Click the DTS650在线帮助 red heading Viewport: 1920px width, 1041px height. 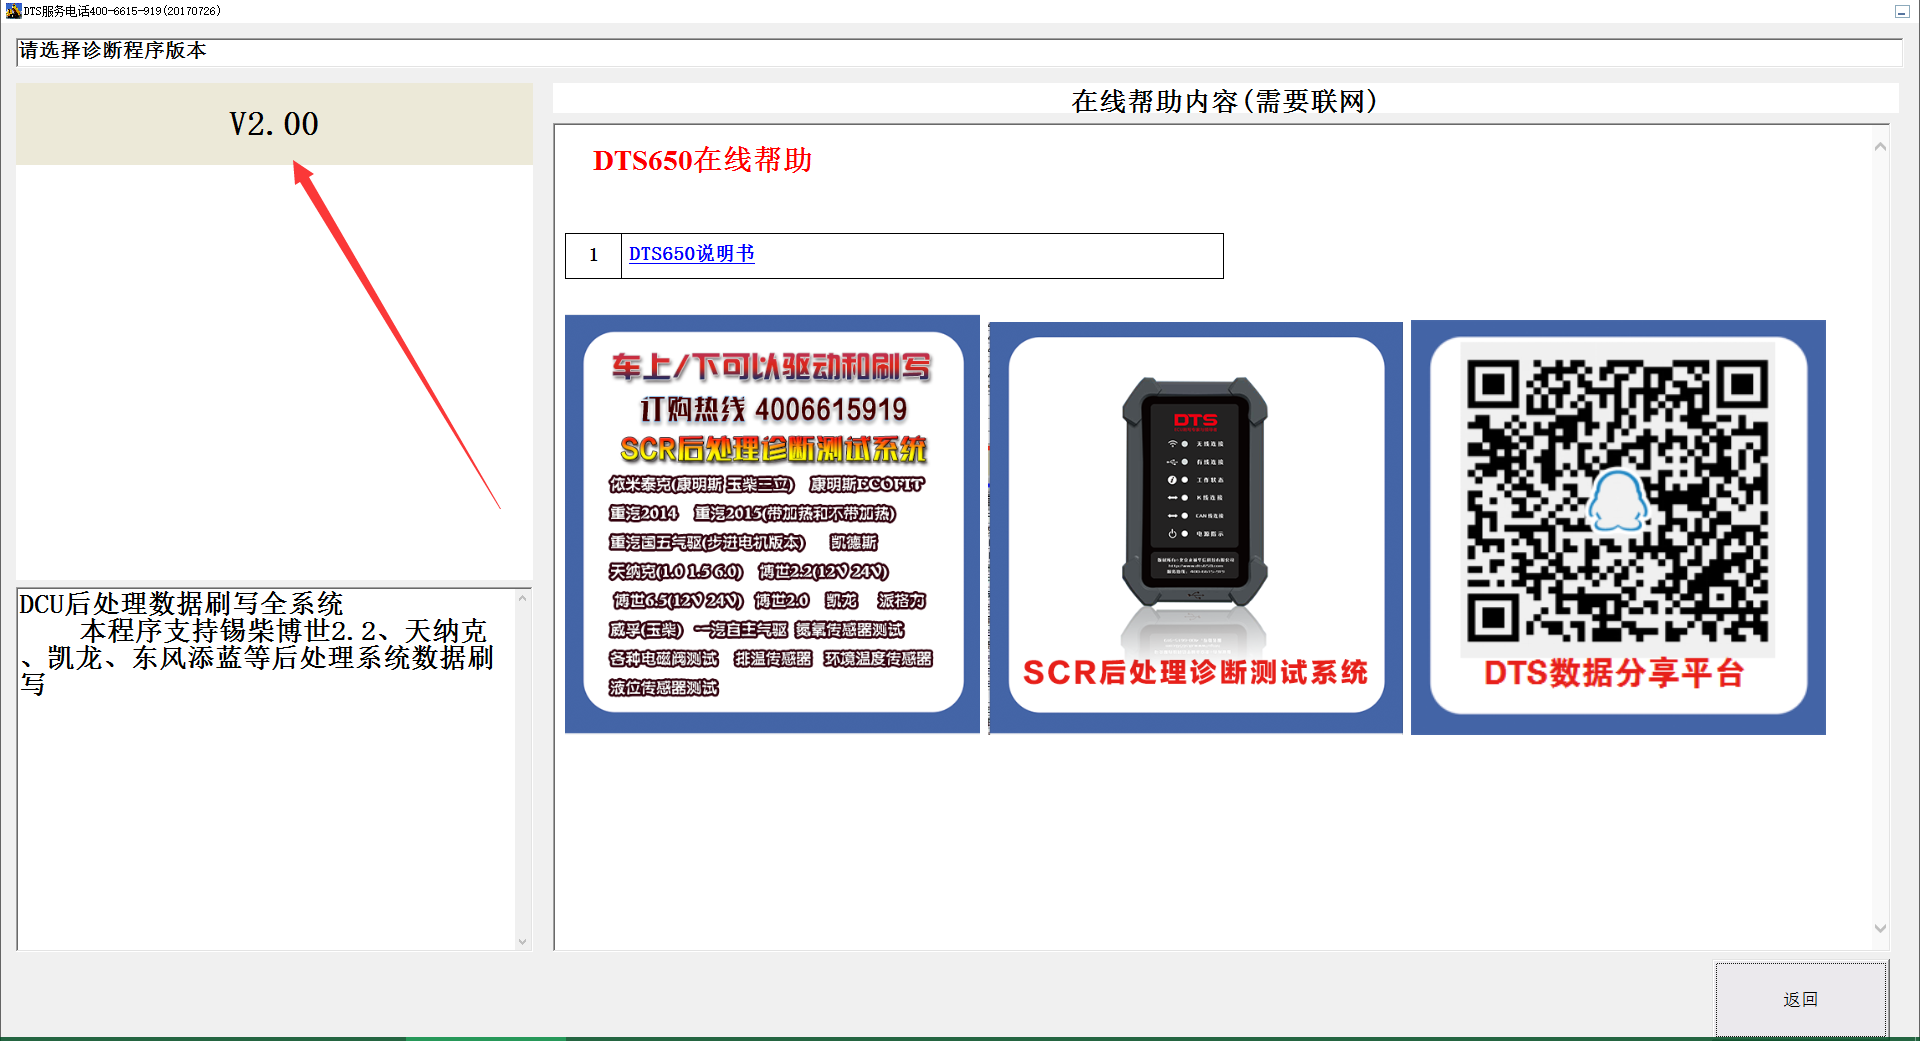pyautogui.click(x=702, y=160)
